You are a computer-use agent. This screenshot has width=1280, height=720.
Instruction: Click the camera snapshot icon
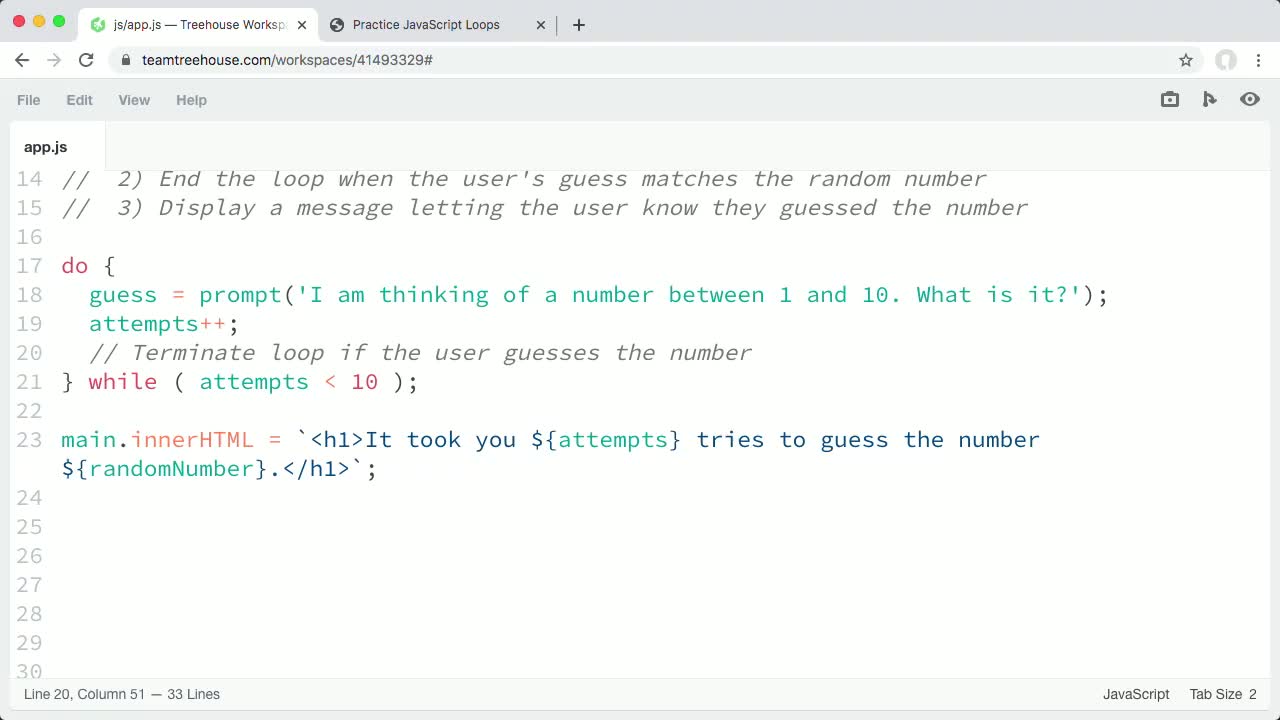coord(1169,99)
